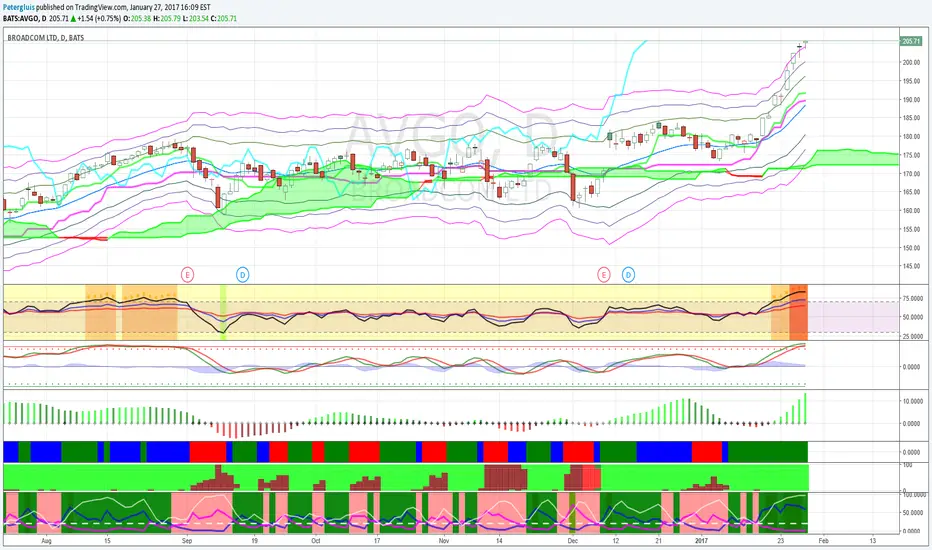
Task: Click the 200.00 price axis label
Action: click(x=911, y=63)
